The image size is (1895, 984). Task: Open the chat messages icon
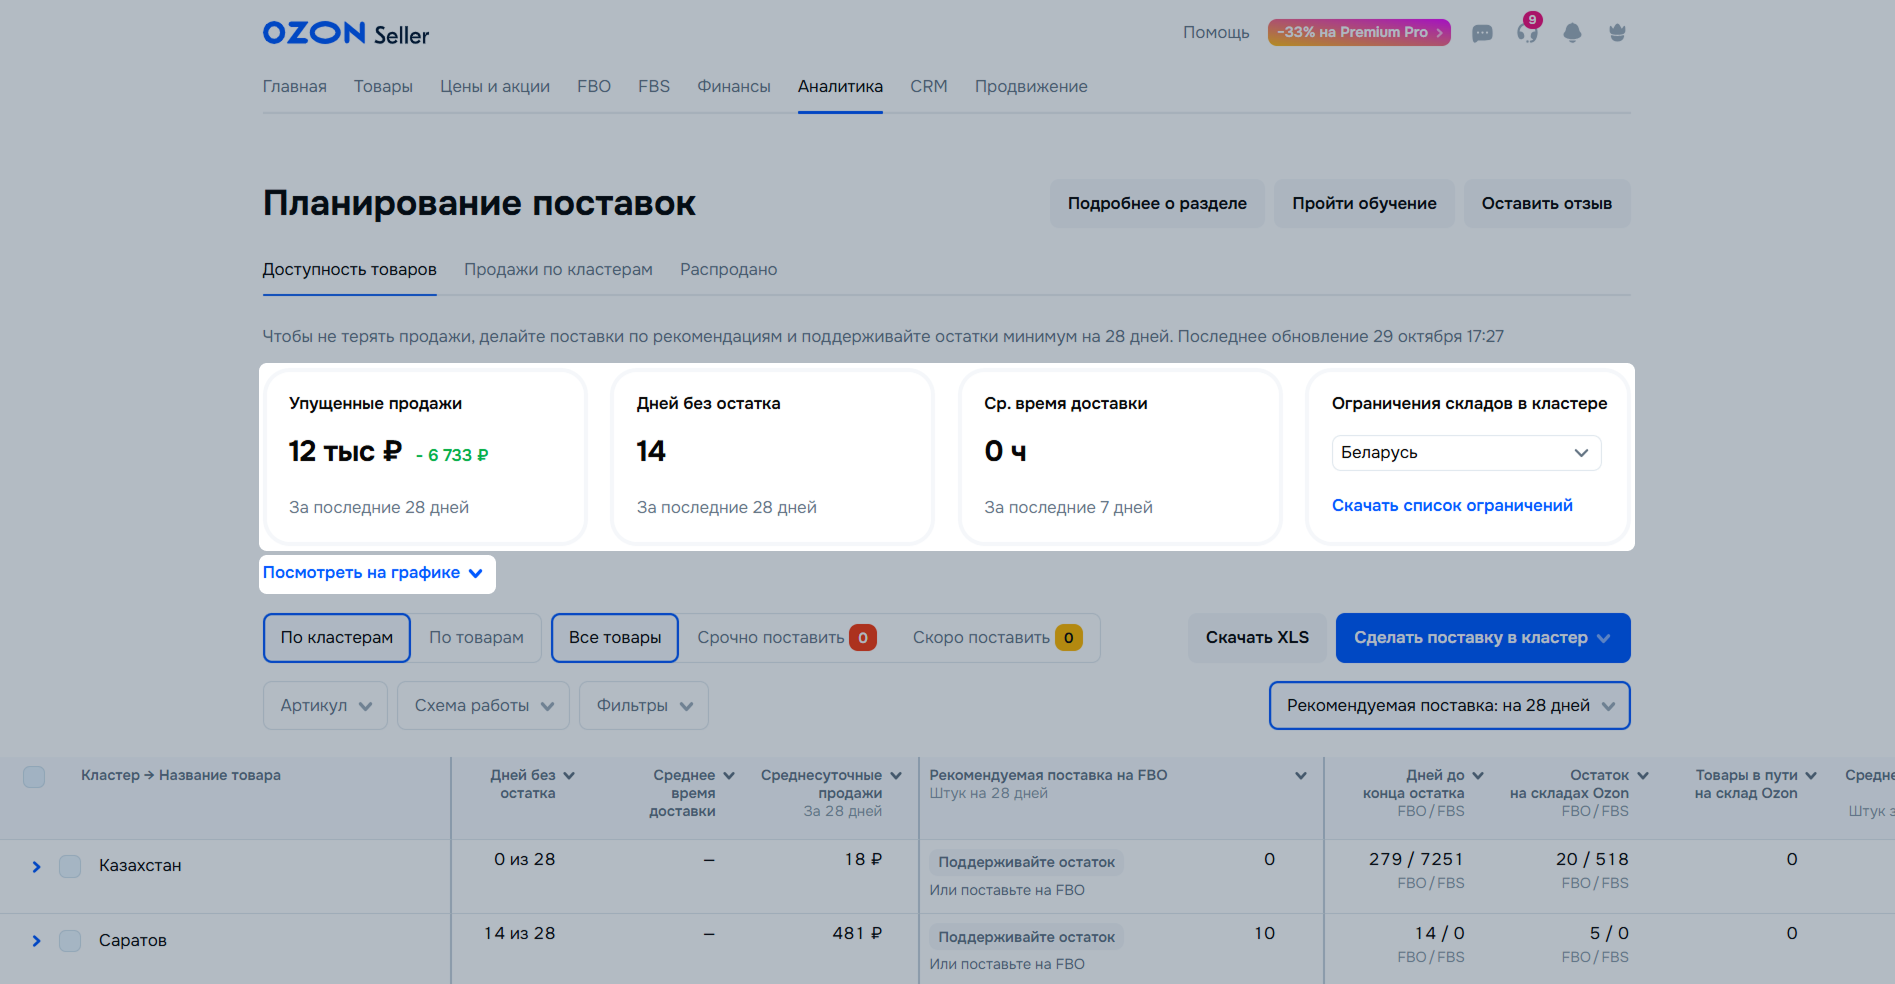tap(1482, 33)
